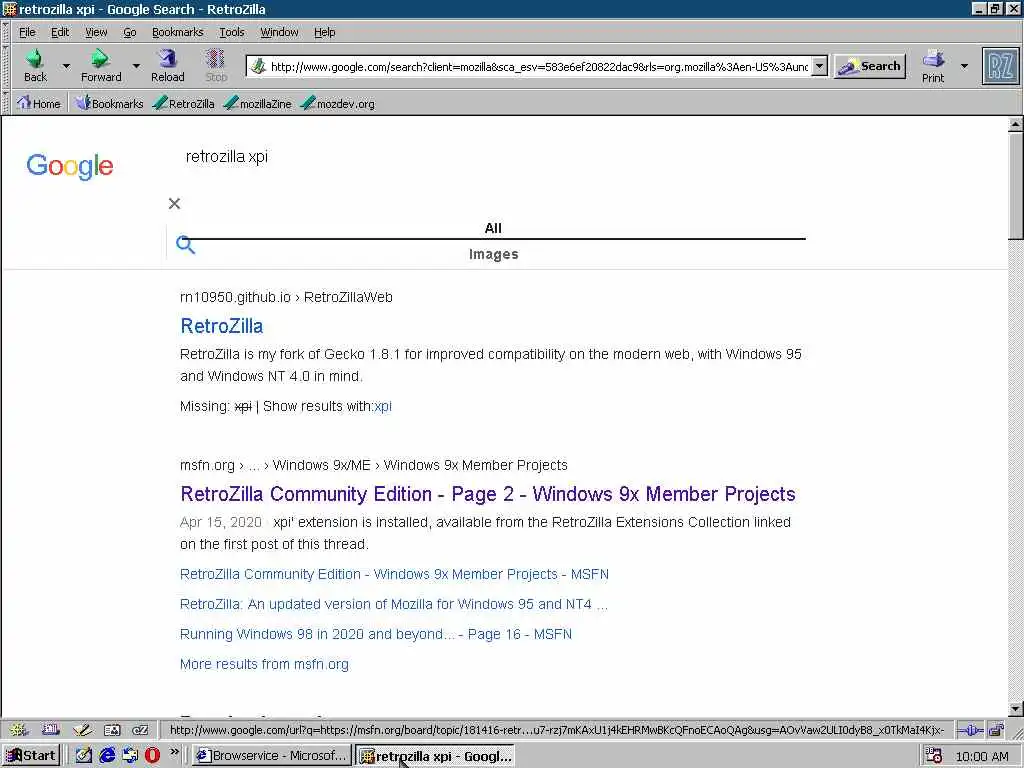Click the Google search box text
This screenshot has width=1024, height=768.
tap(227, 157)
